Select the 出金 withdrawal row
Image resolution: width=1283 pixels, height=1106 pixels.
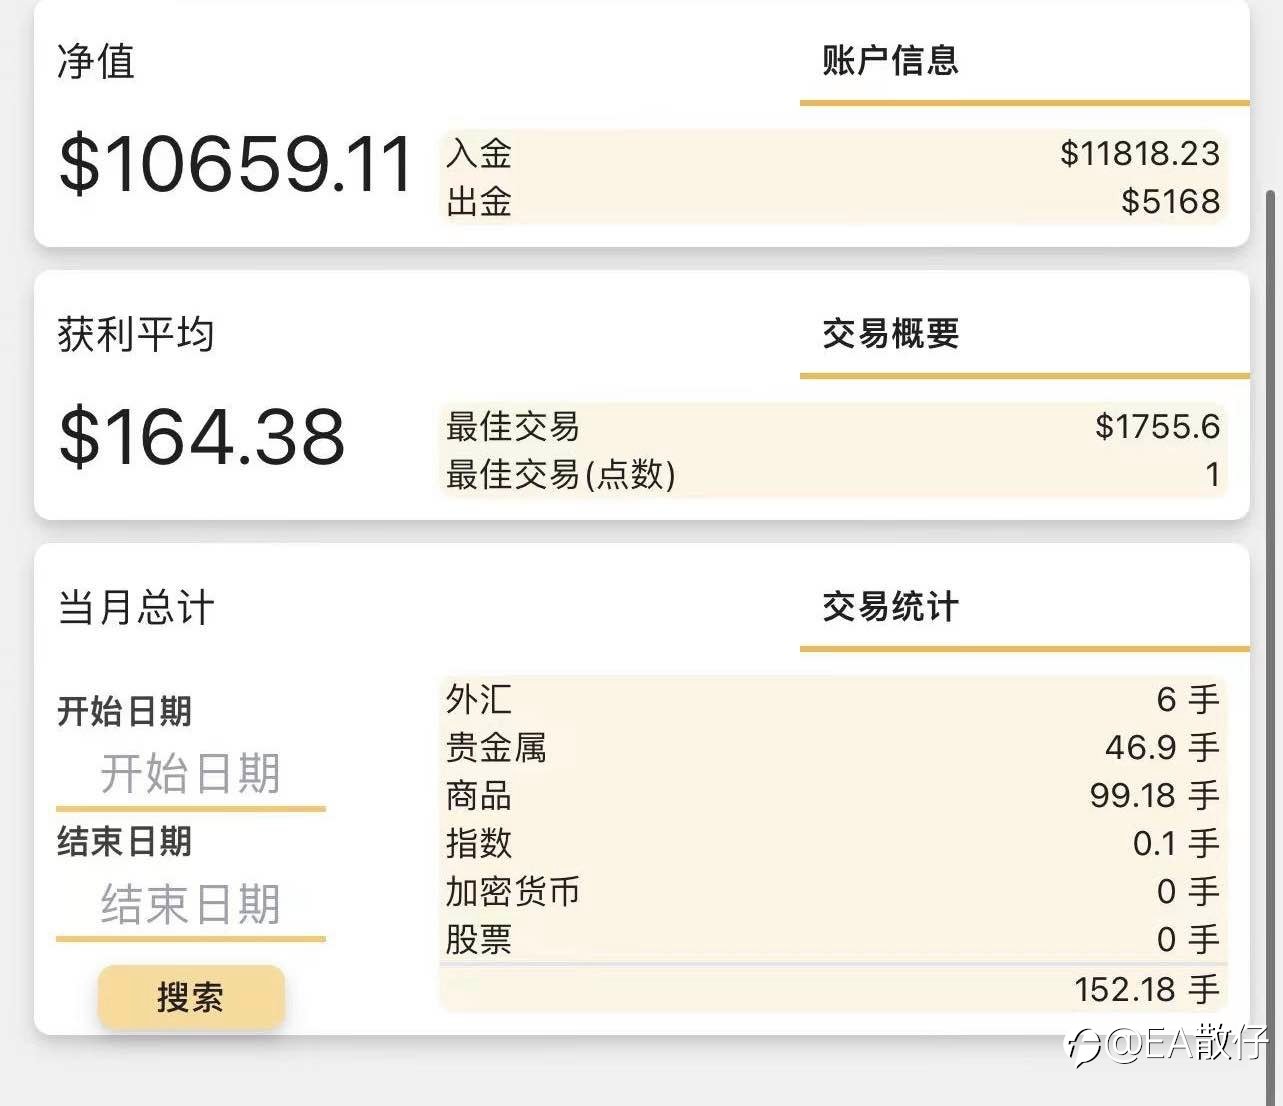click(x=833, y=201)
